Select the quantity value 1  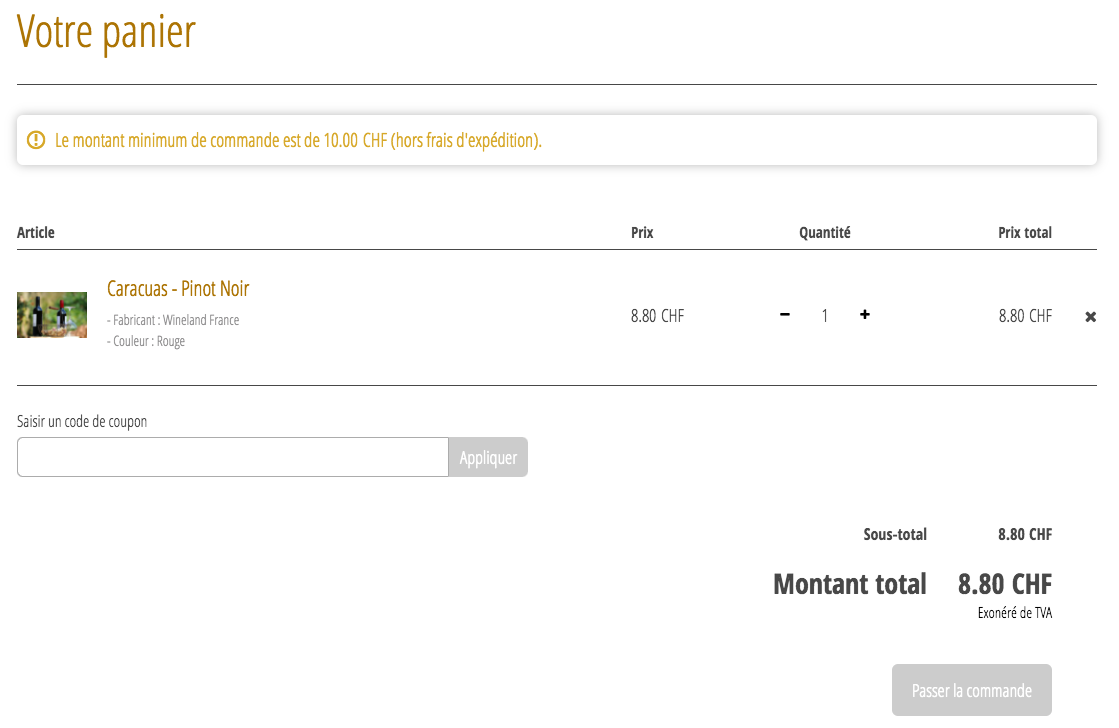pos(824,315)
